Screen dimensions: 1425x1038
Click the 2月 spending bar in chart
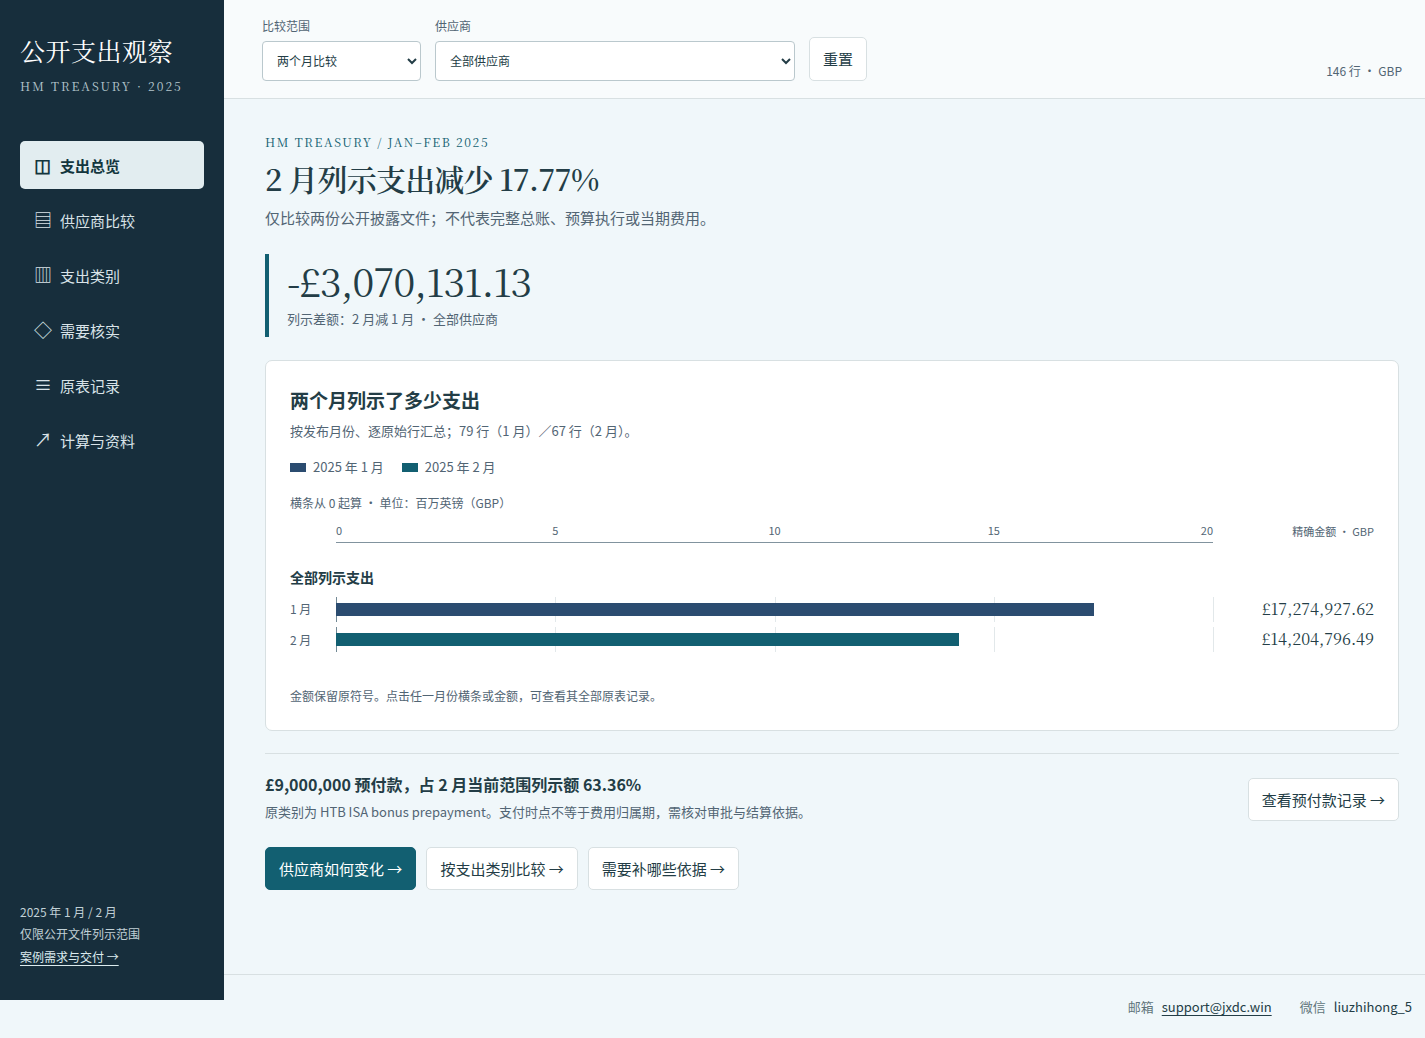click(648, 639)
